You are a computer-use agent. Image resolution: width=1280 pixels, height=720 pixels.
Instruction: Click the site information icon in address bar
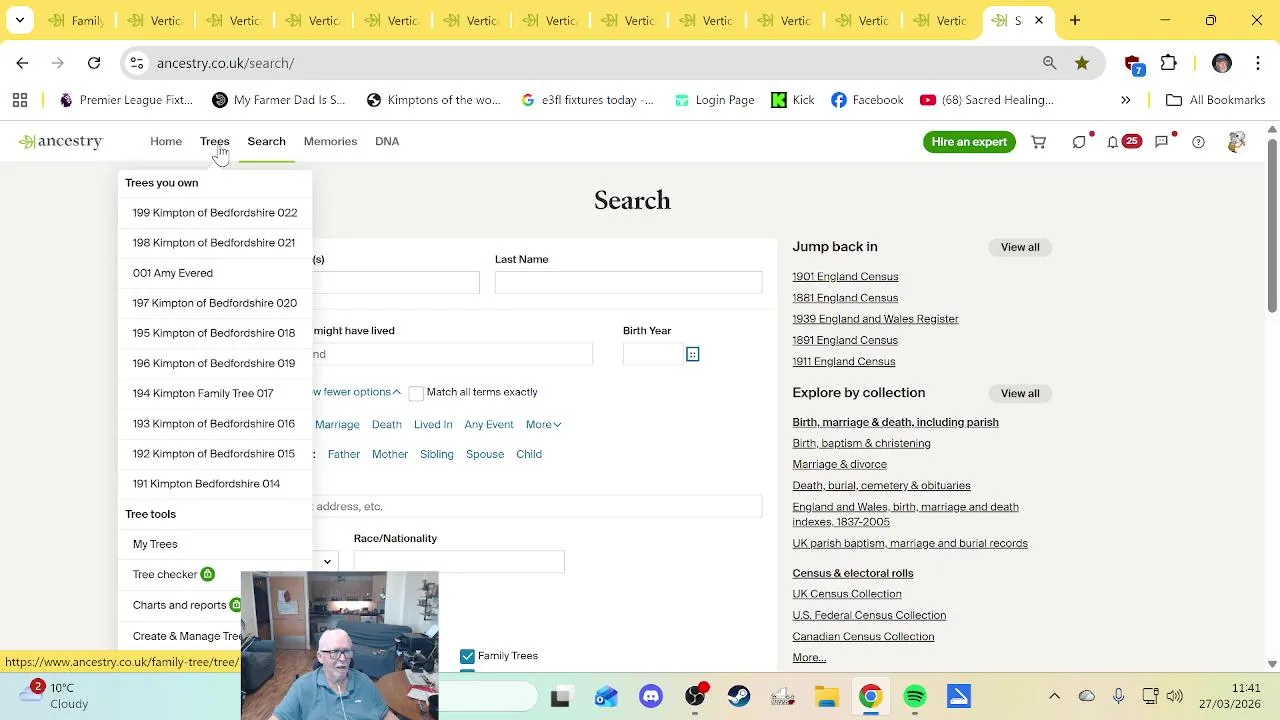(x=137, y=63)
